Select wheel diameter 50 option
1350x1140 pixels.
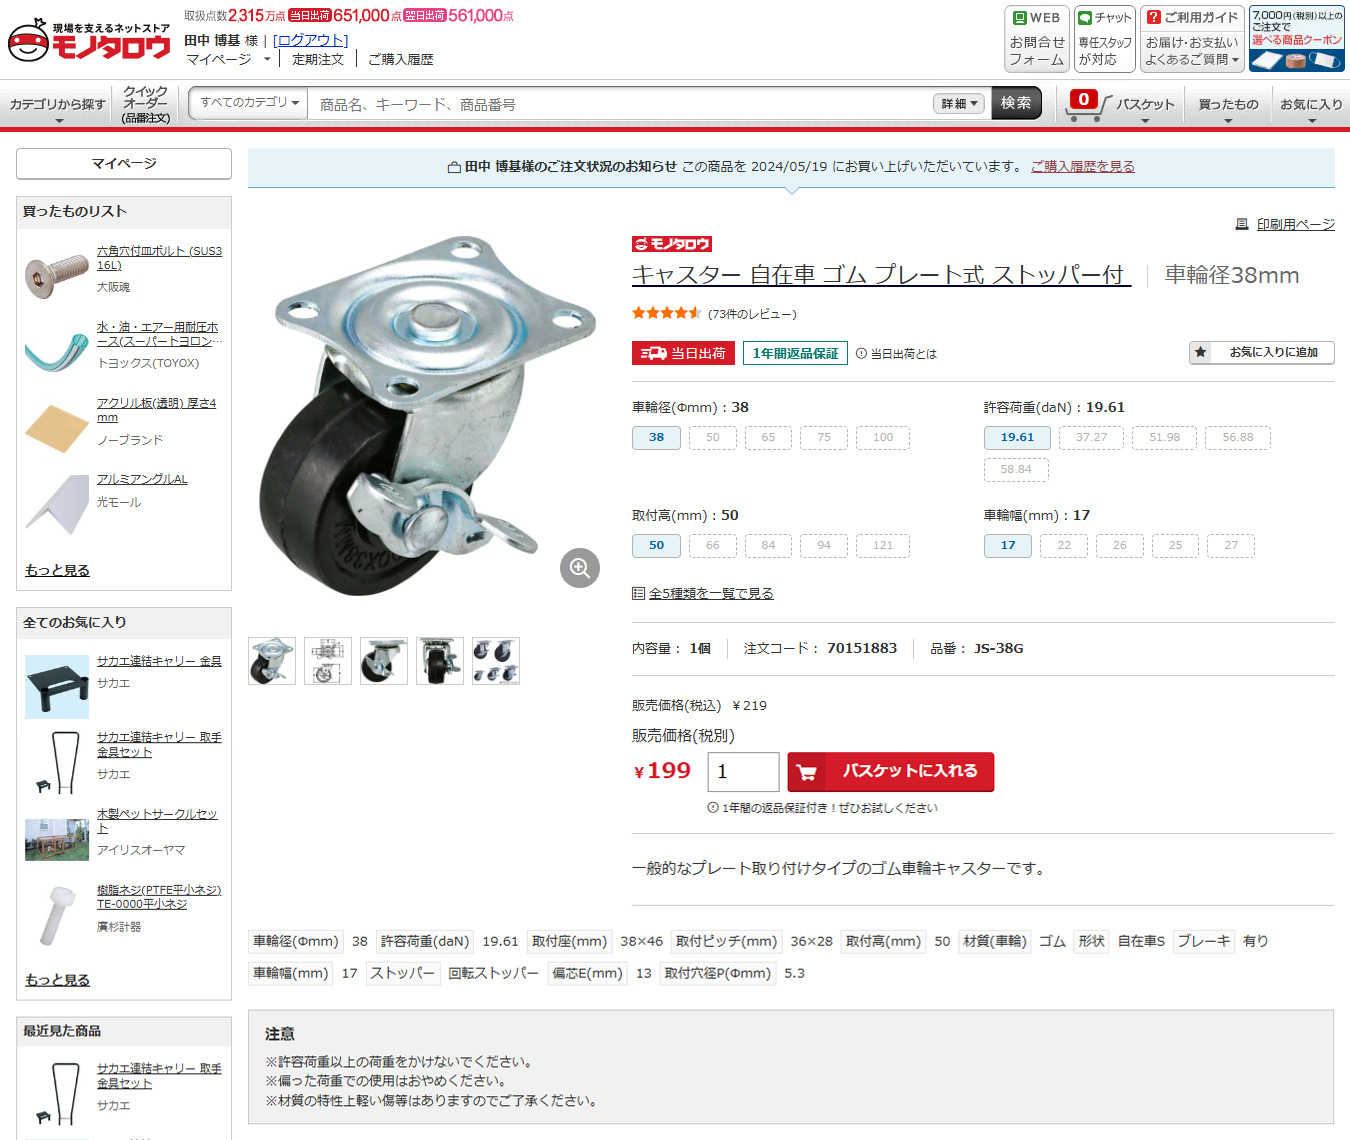click(x=712, y=438)
